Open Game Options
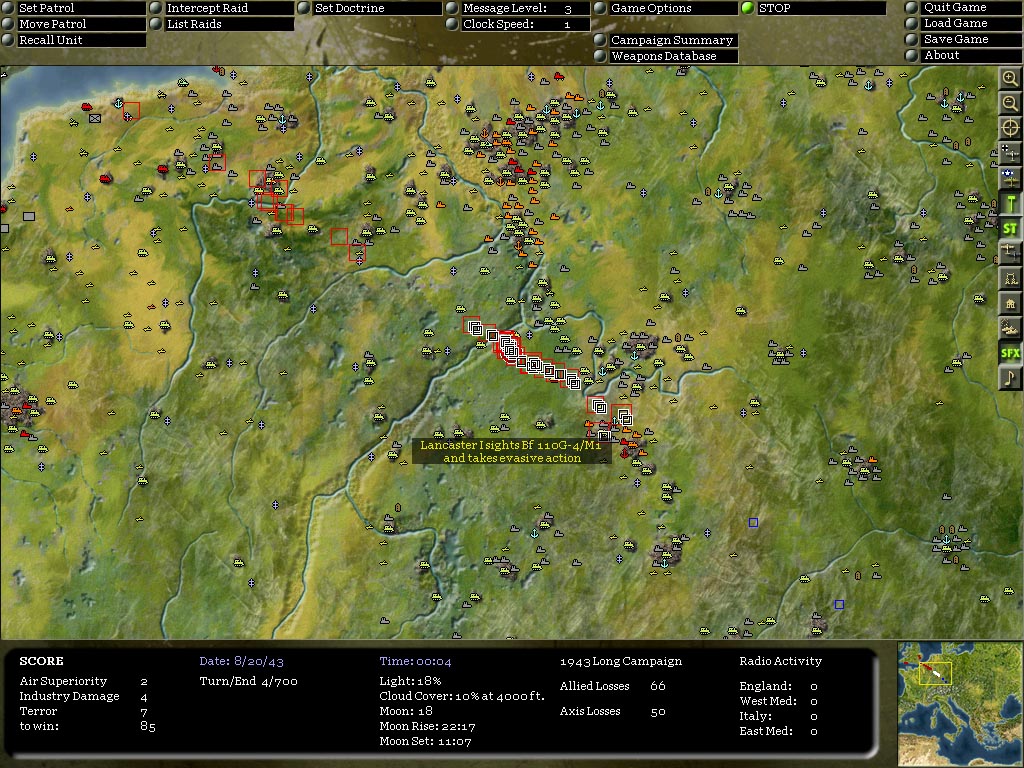This screenshot has width=1024, height=768. coord(666,8)
